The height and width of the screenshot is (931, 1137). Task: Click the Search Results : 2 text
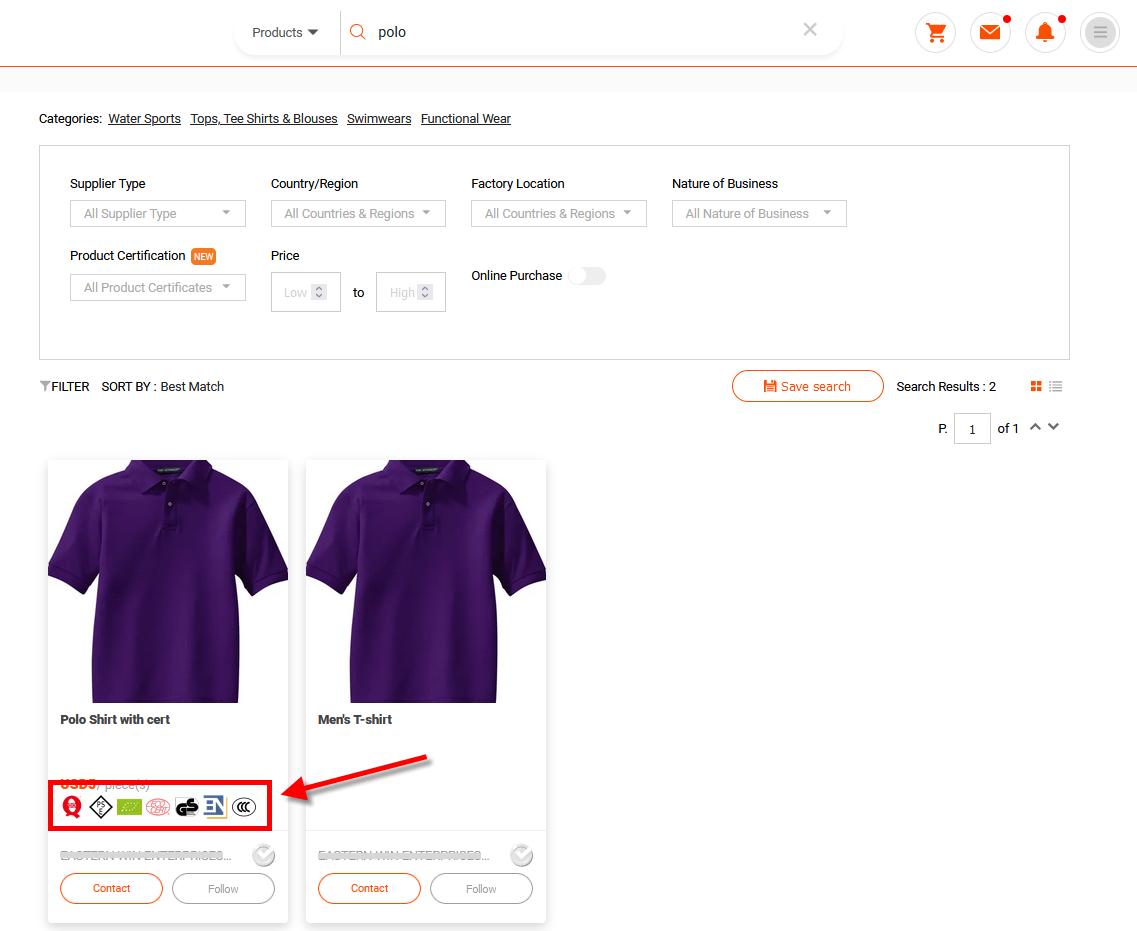pos(946,386)
